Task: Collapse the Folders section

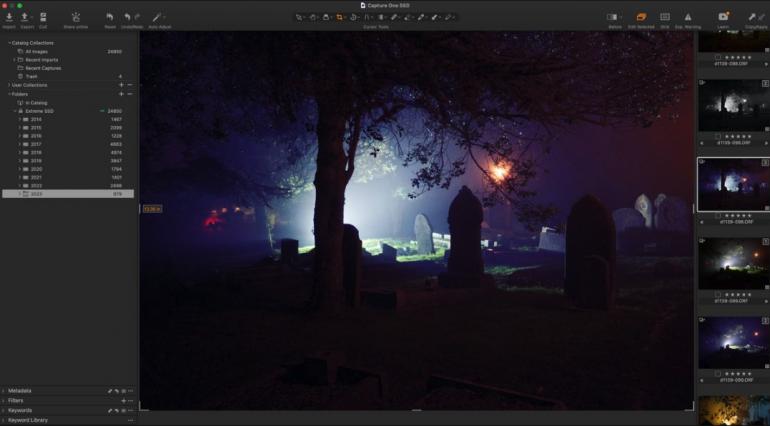Action: (9, 94)
